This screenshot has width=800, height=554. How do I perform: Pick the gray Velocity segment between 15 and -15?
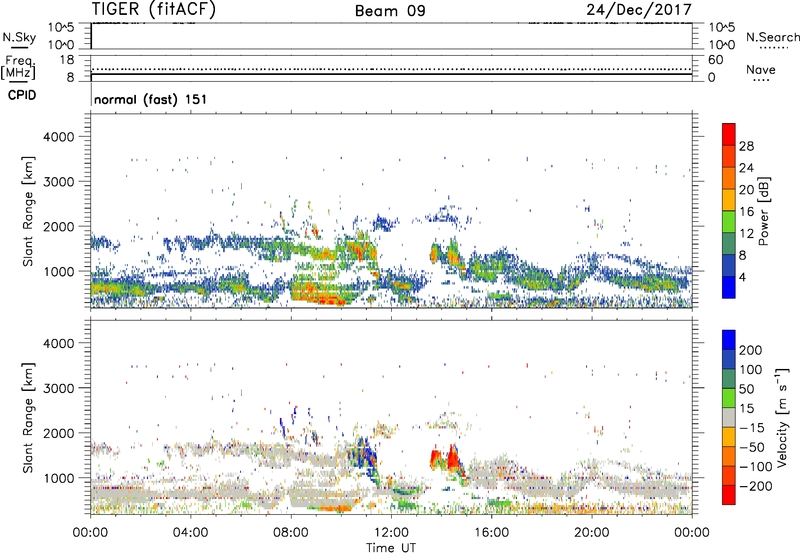(x=729, y=417)
